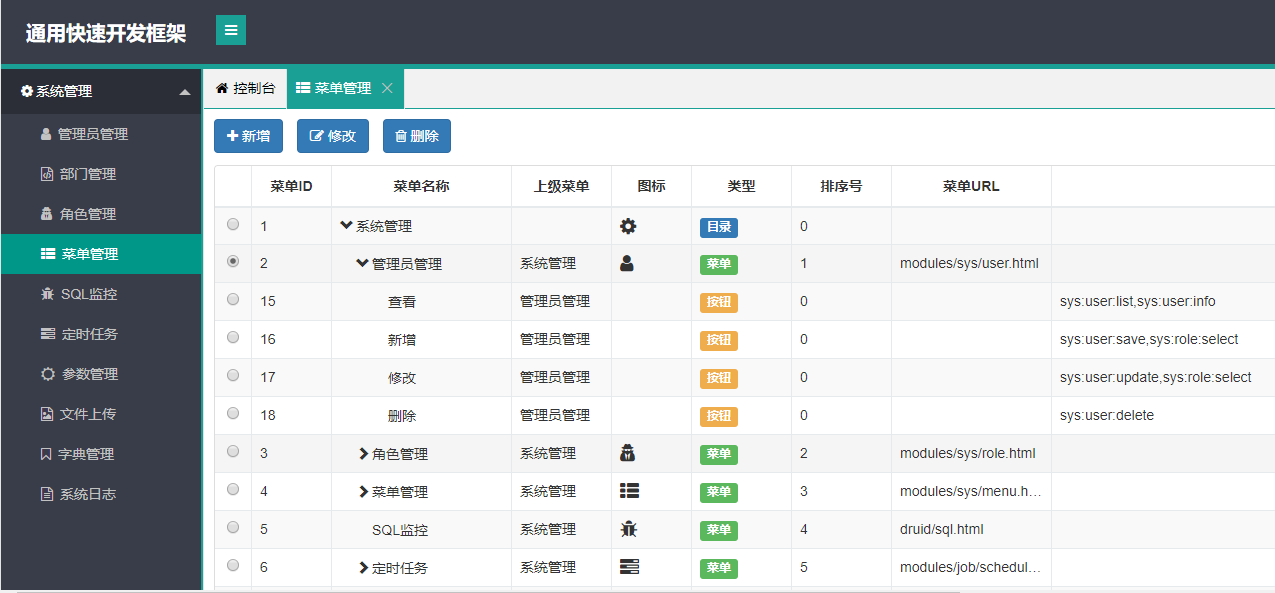
Task: Select radio button for menu ID 1
Action: pos(233,224)
